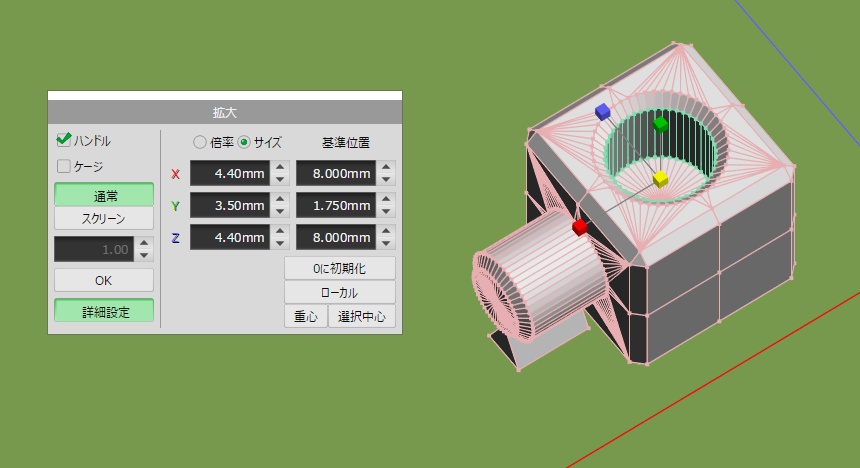Increase X base position with up arrow

(x=386, y=167)
